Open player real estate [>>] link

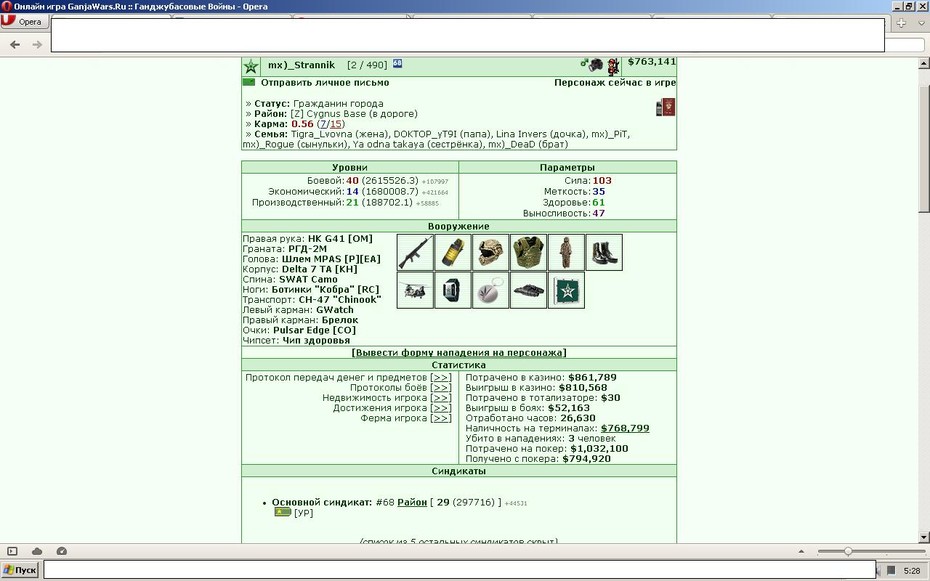tap(441, 398)
